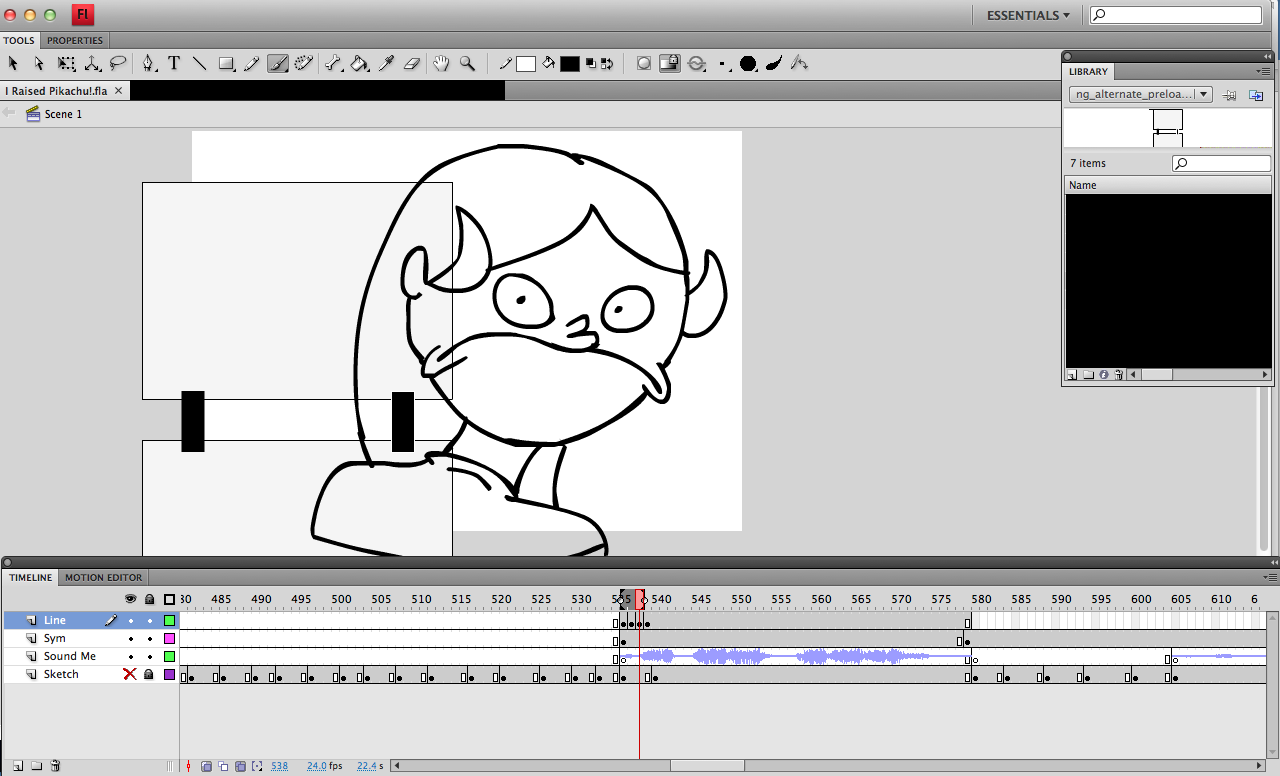Viewport: 1280px width, 776px height.
Task: Select the Sketch layer name
Action: [x=61, y=675]
